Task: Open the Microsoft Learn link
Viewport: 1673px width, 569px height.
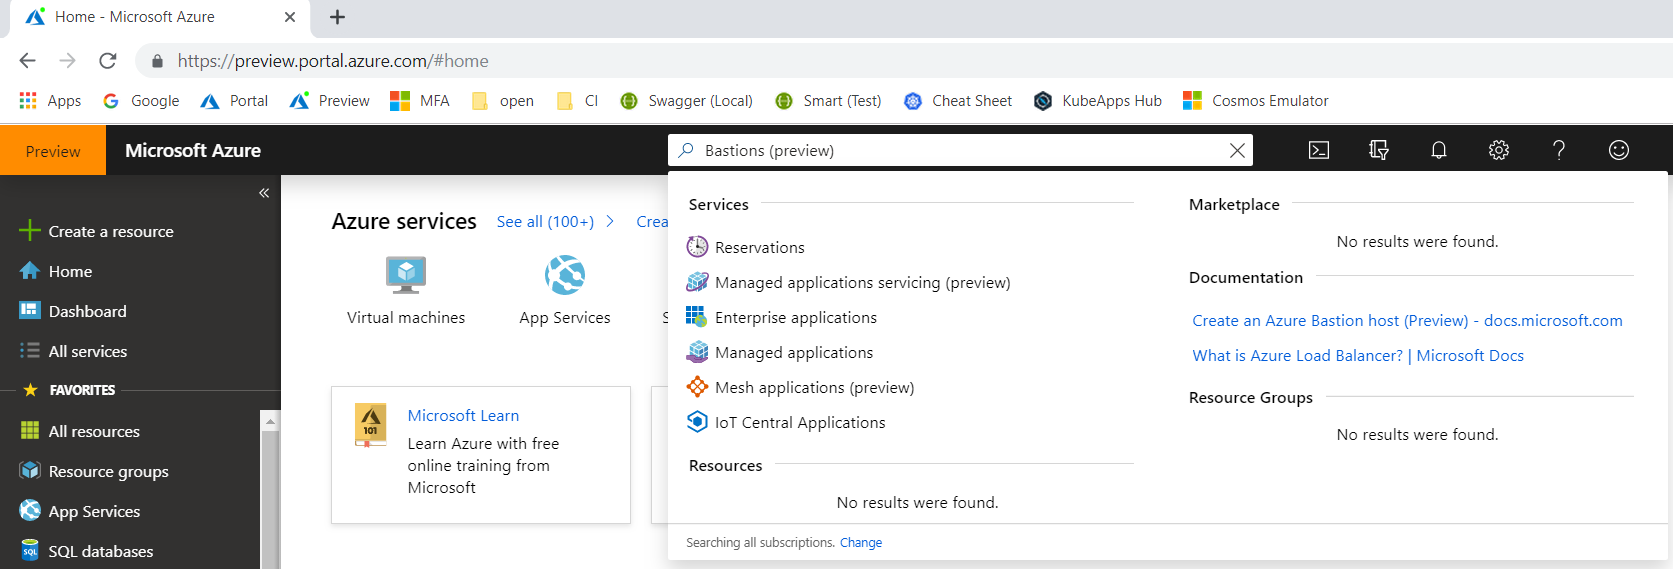Action: pyautogui.click(x=463, y=415)
